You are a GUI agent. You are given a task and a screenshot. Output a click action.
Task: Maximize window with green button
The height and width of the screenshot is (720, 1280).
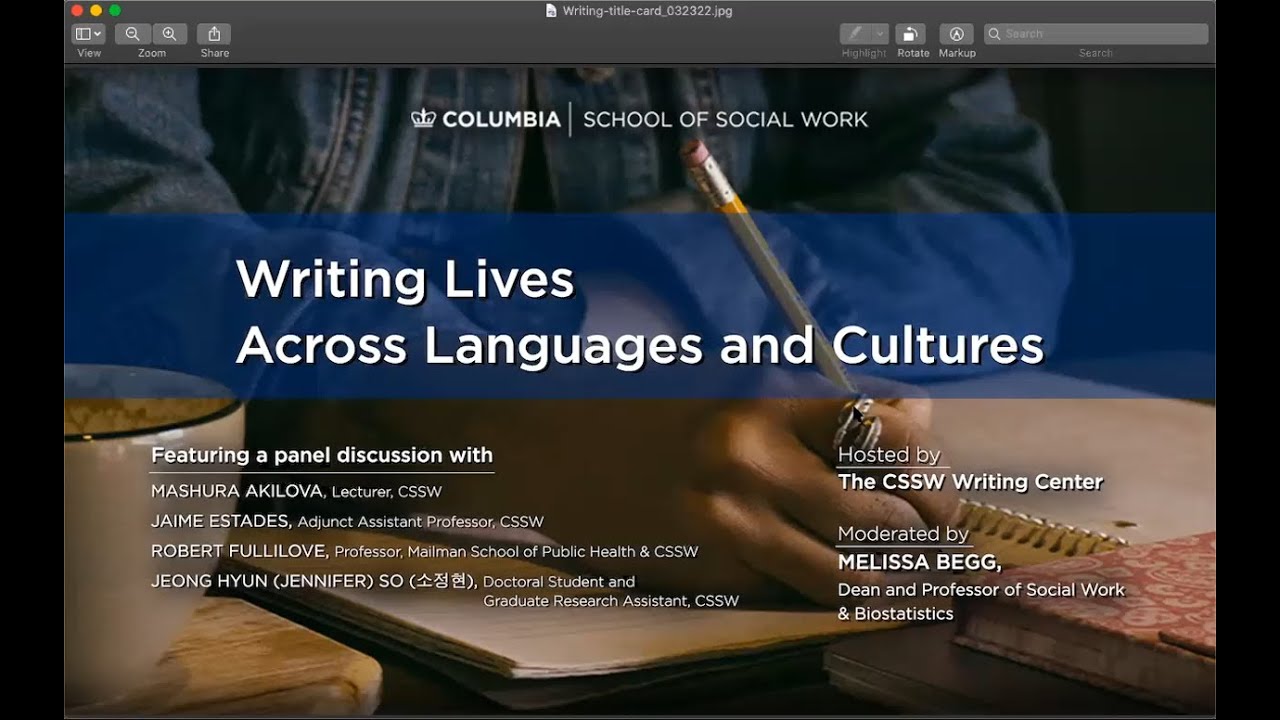(115, 10)
